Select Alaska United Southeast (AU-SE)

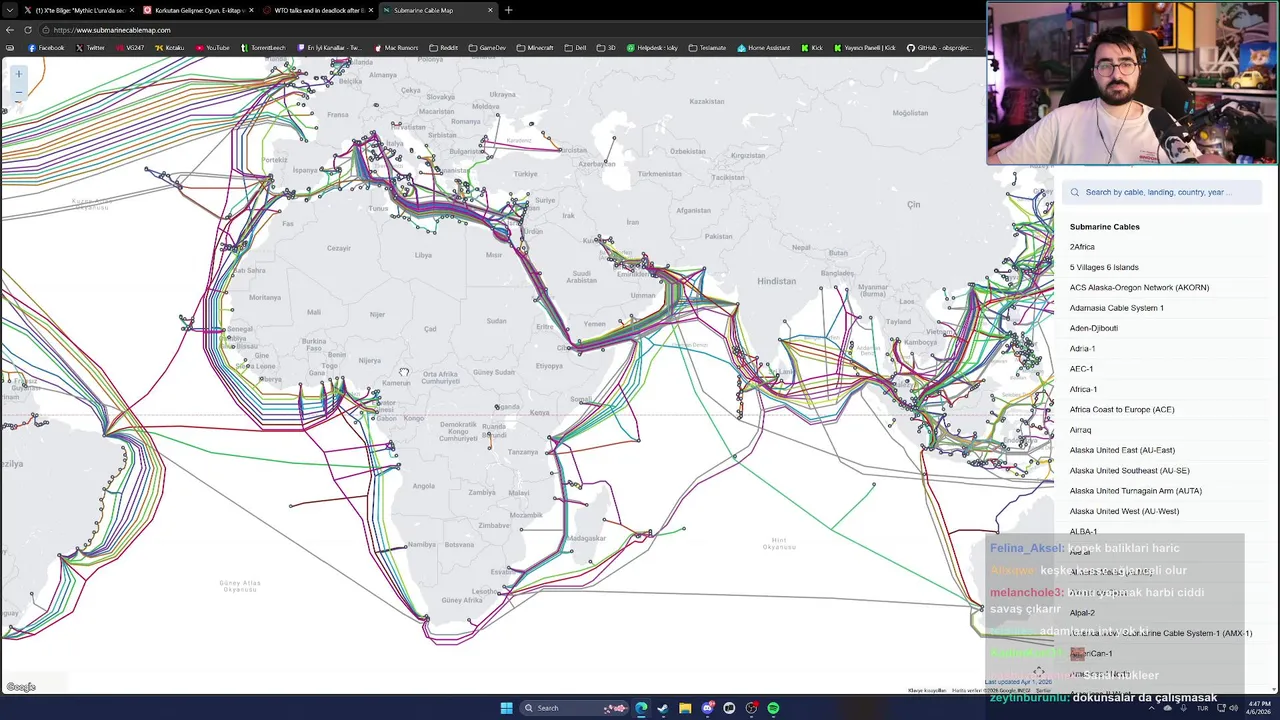(1129, 470)
